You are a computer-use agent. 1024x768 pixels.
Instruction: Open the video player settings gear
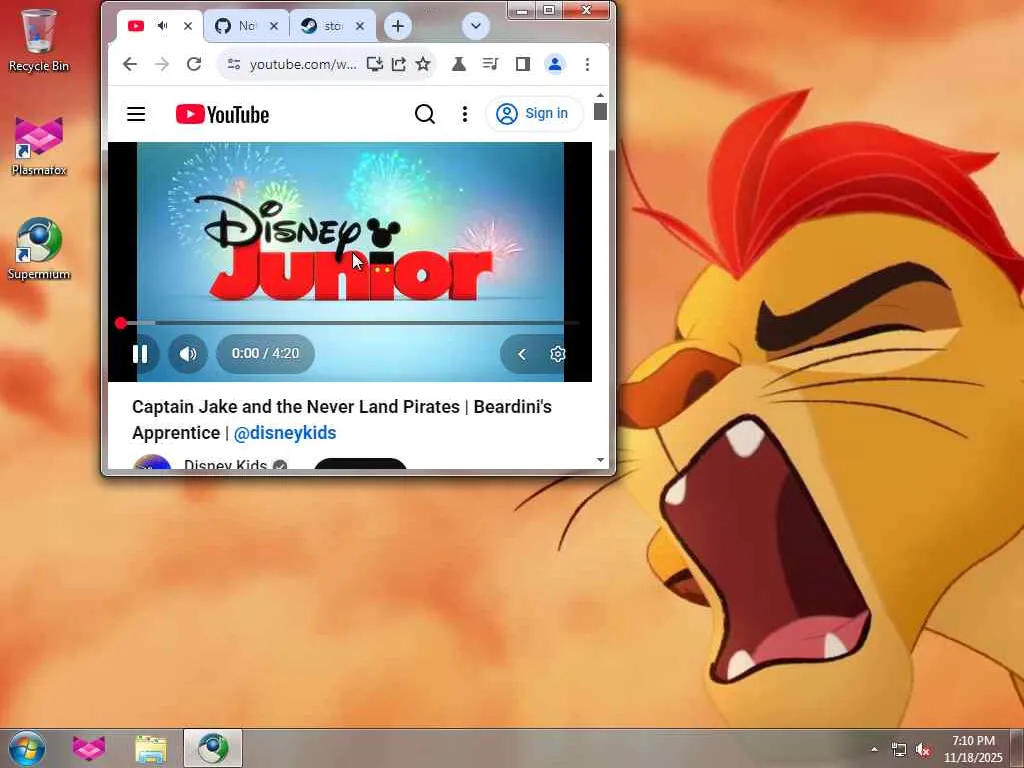(x=557, y=354)
